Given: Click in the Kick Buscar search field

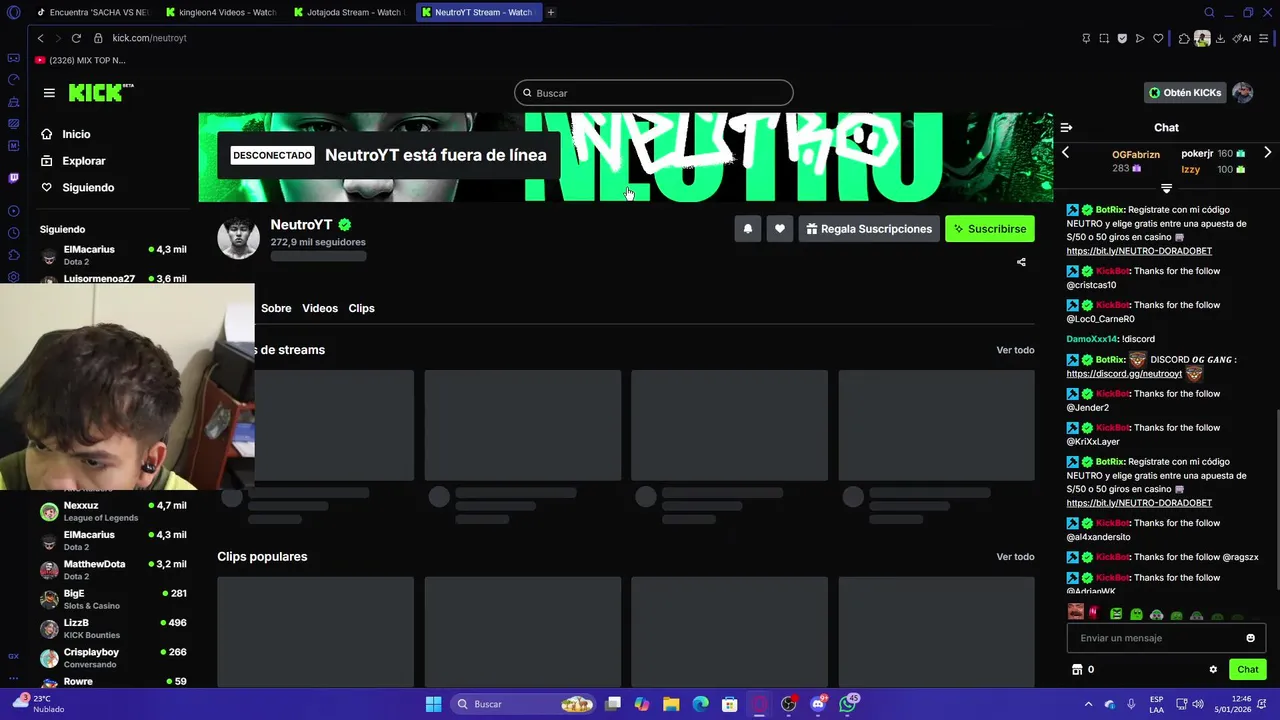Looking at the screenshot, I should click(x=654, y=93).
